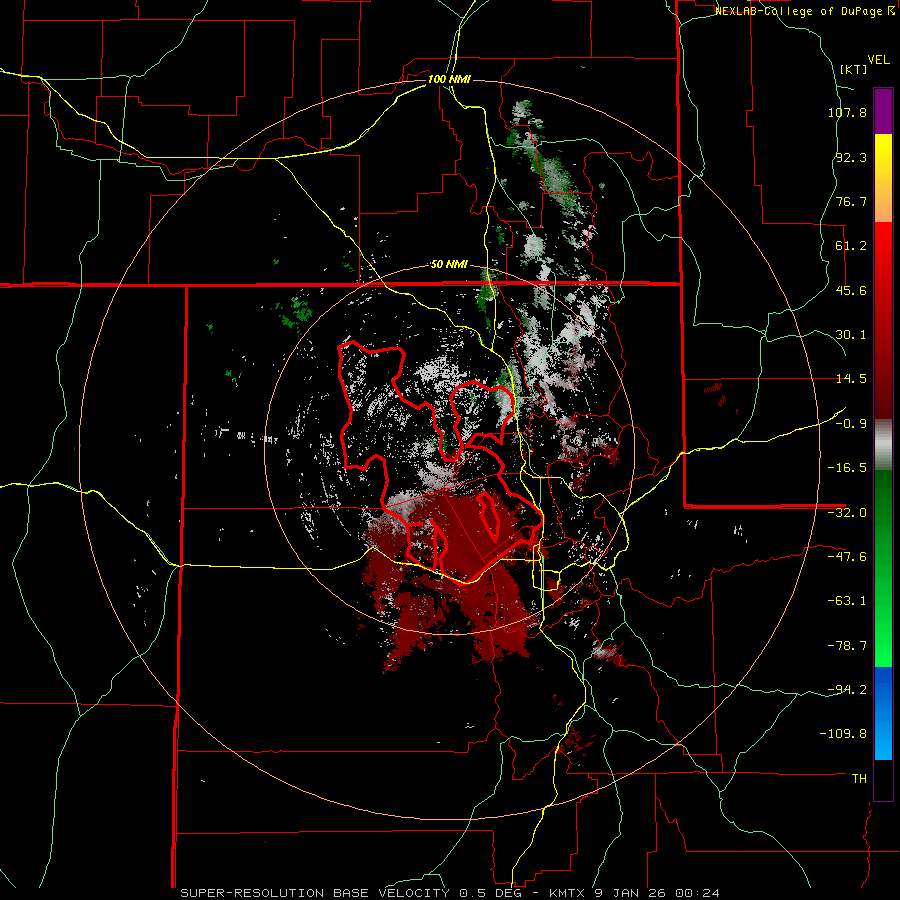Click the purple segment of the color bar

click(x=883, y=111)
